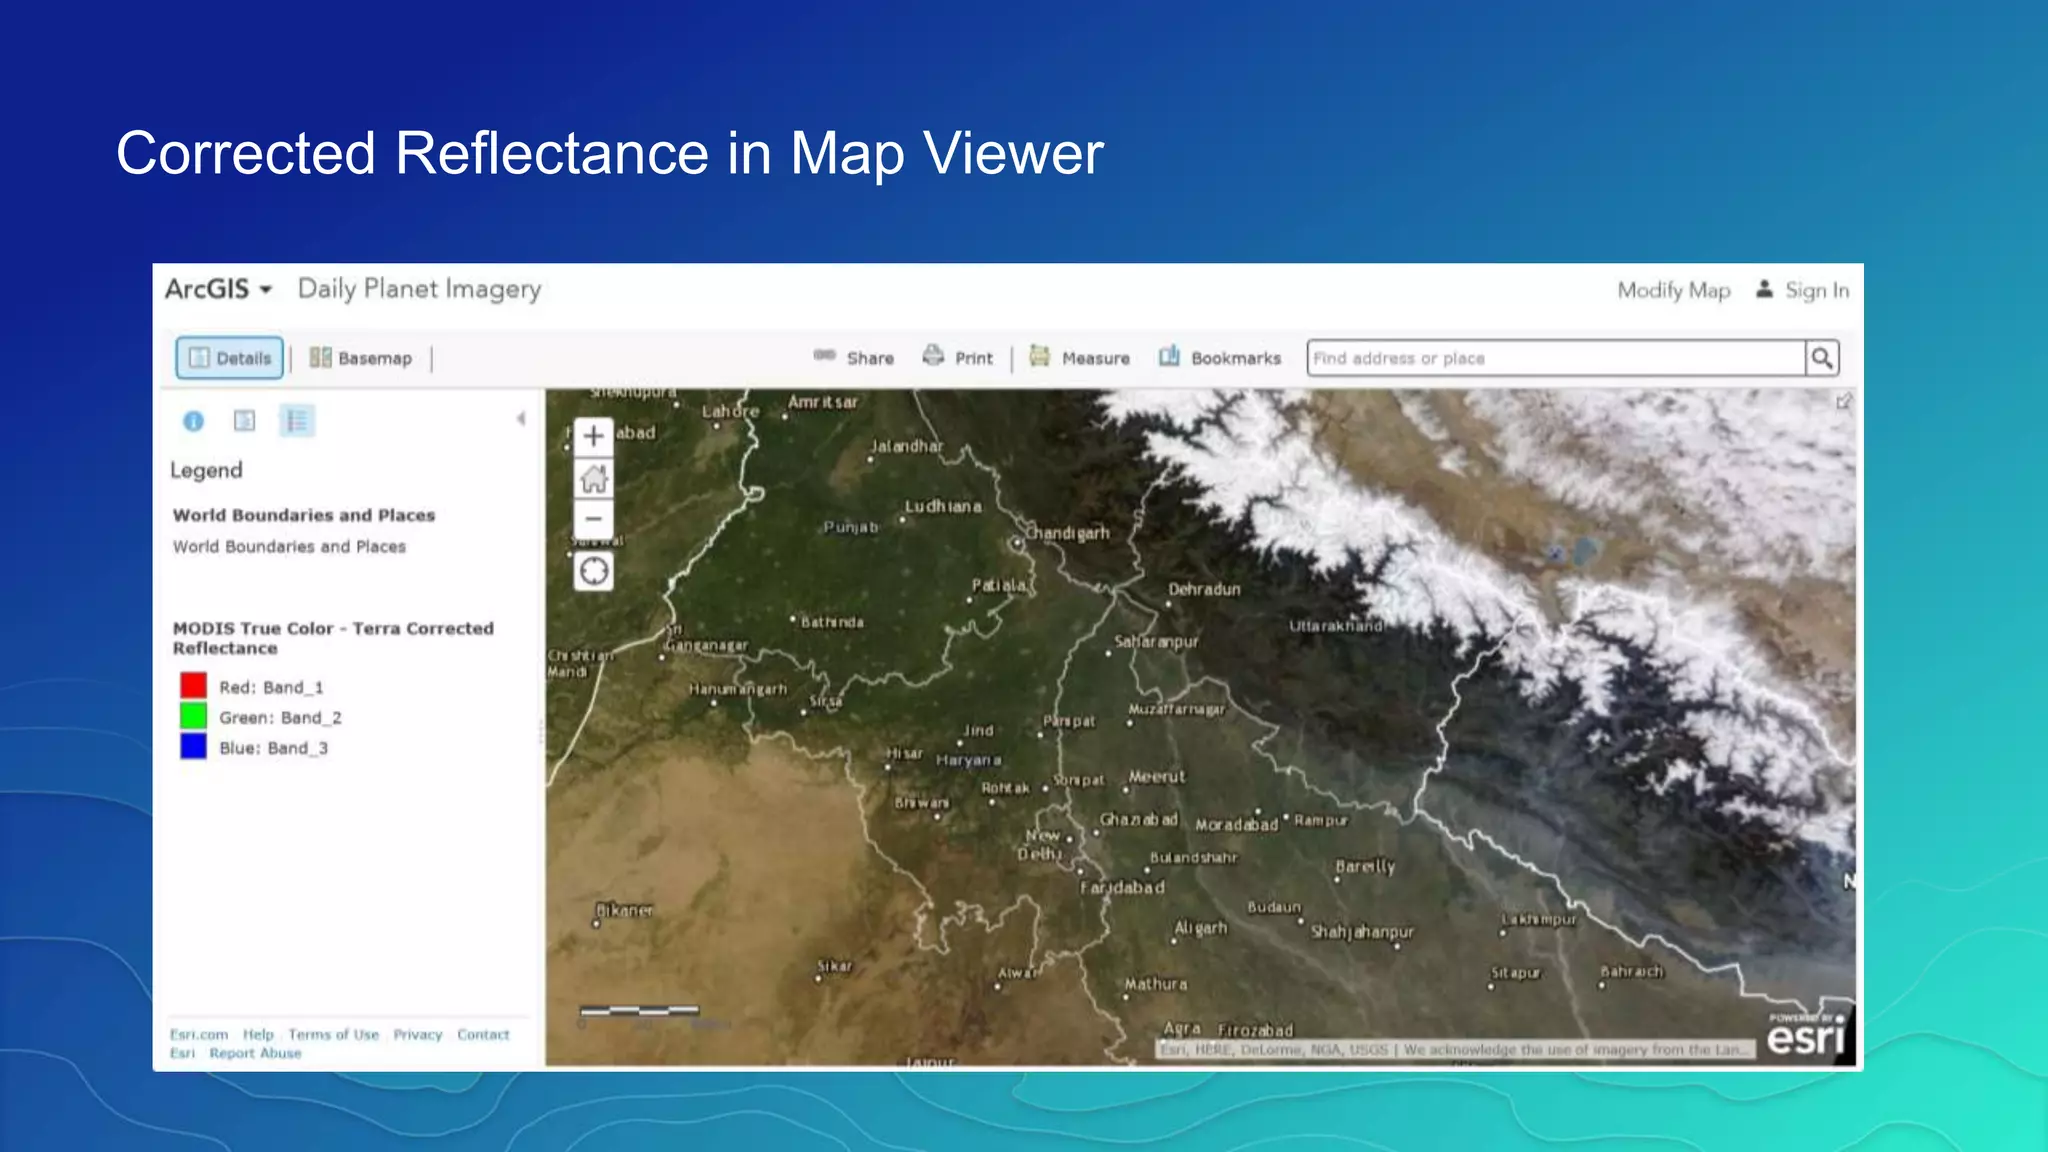
Task: Click MODIS True Color layer heading
Action: pyautogui.click(x=333, y=638)
